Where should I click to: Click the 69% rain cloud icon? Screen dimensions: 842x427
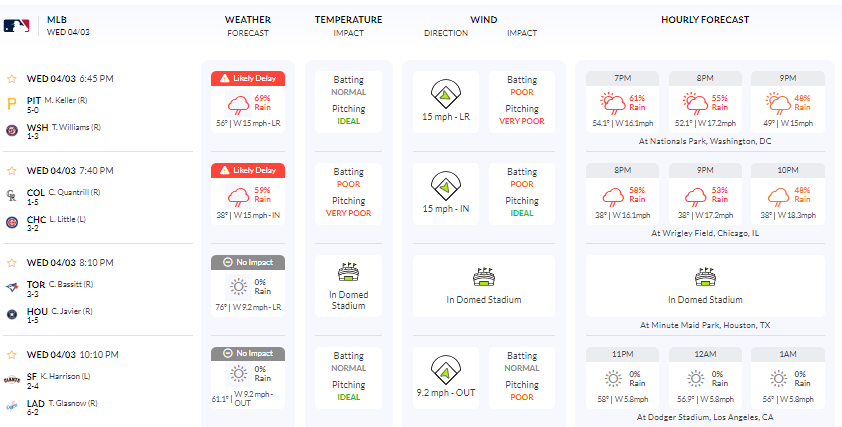[241, 104]
